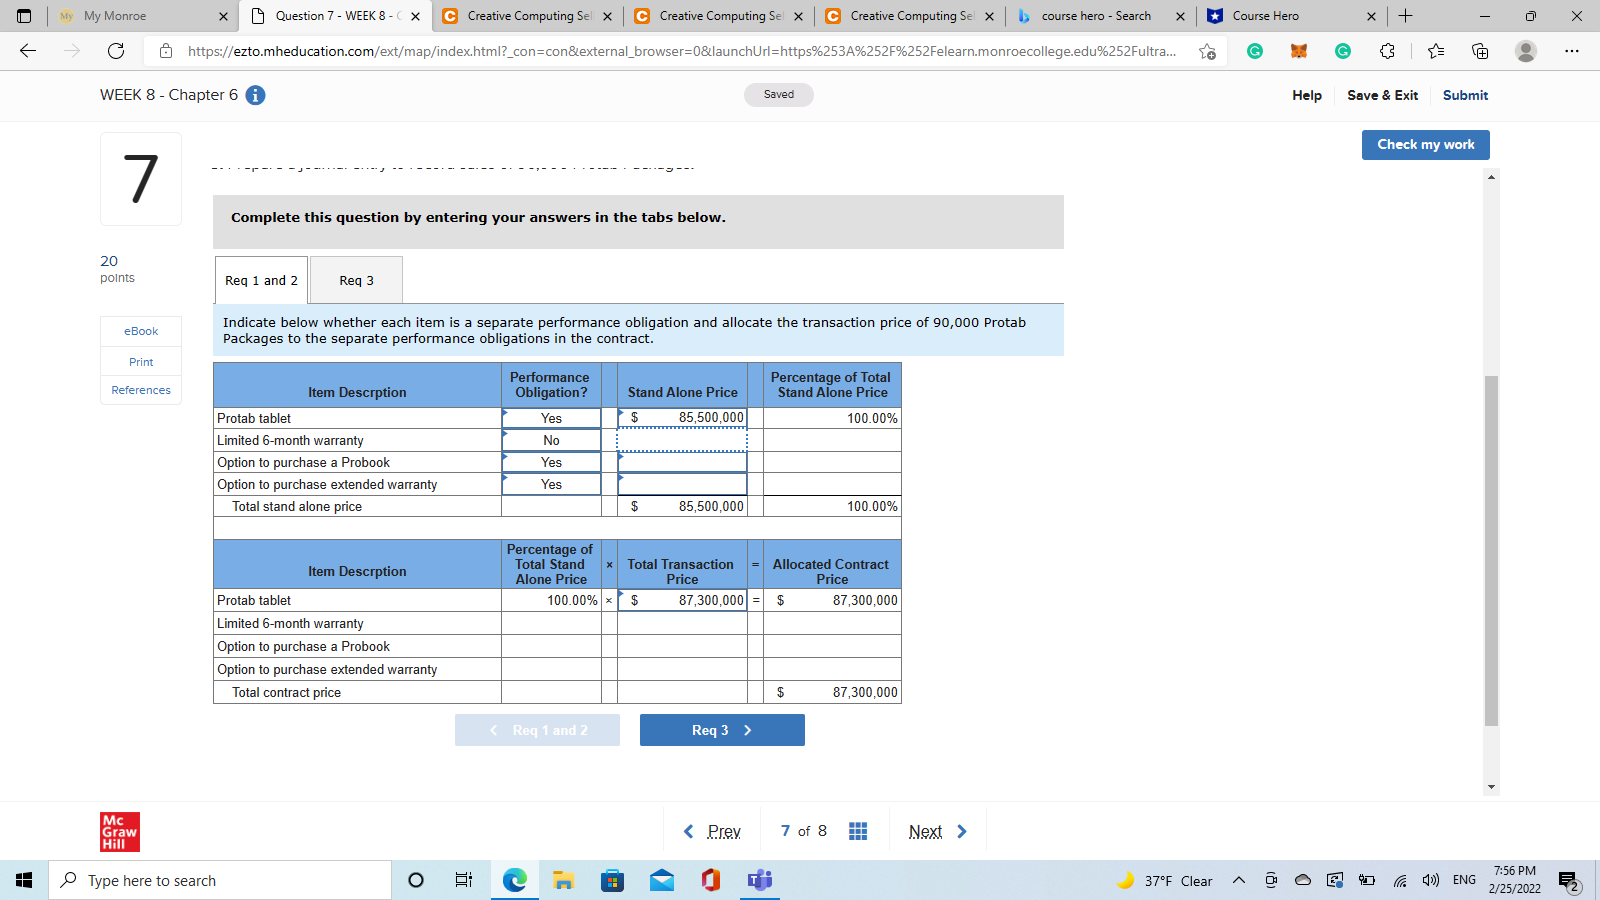Open the MetaMask fox extension icon
Viewport: 1600px width, 900px height.
(x=1299, y=51)
